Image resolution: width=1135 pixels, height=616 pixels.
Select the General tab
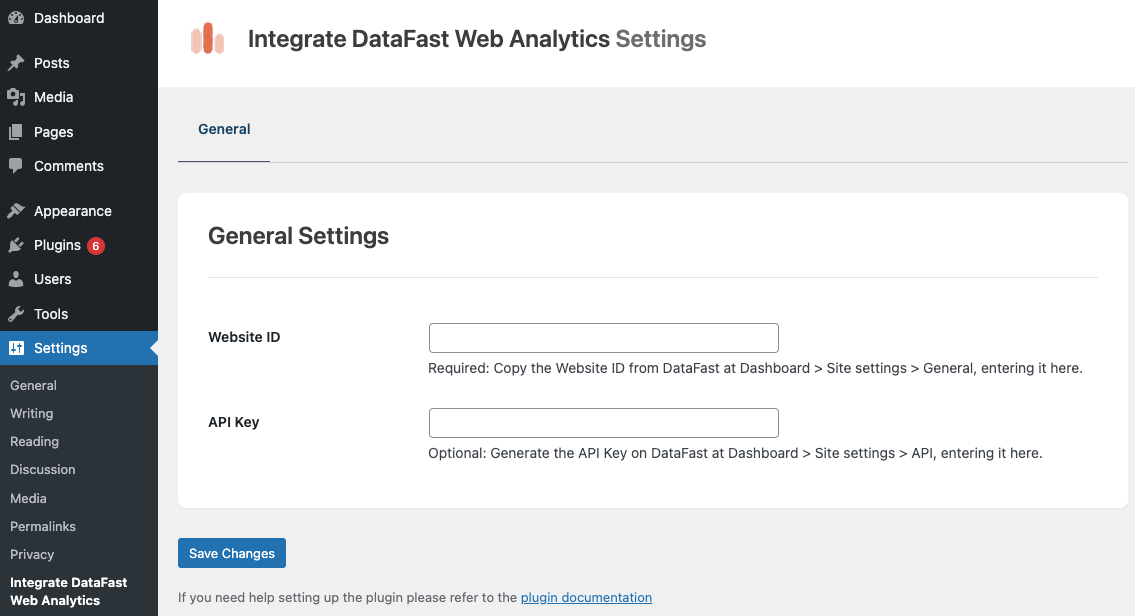coord(224,129)
